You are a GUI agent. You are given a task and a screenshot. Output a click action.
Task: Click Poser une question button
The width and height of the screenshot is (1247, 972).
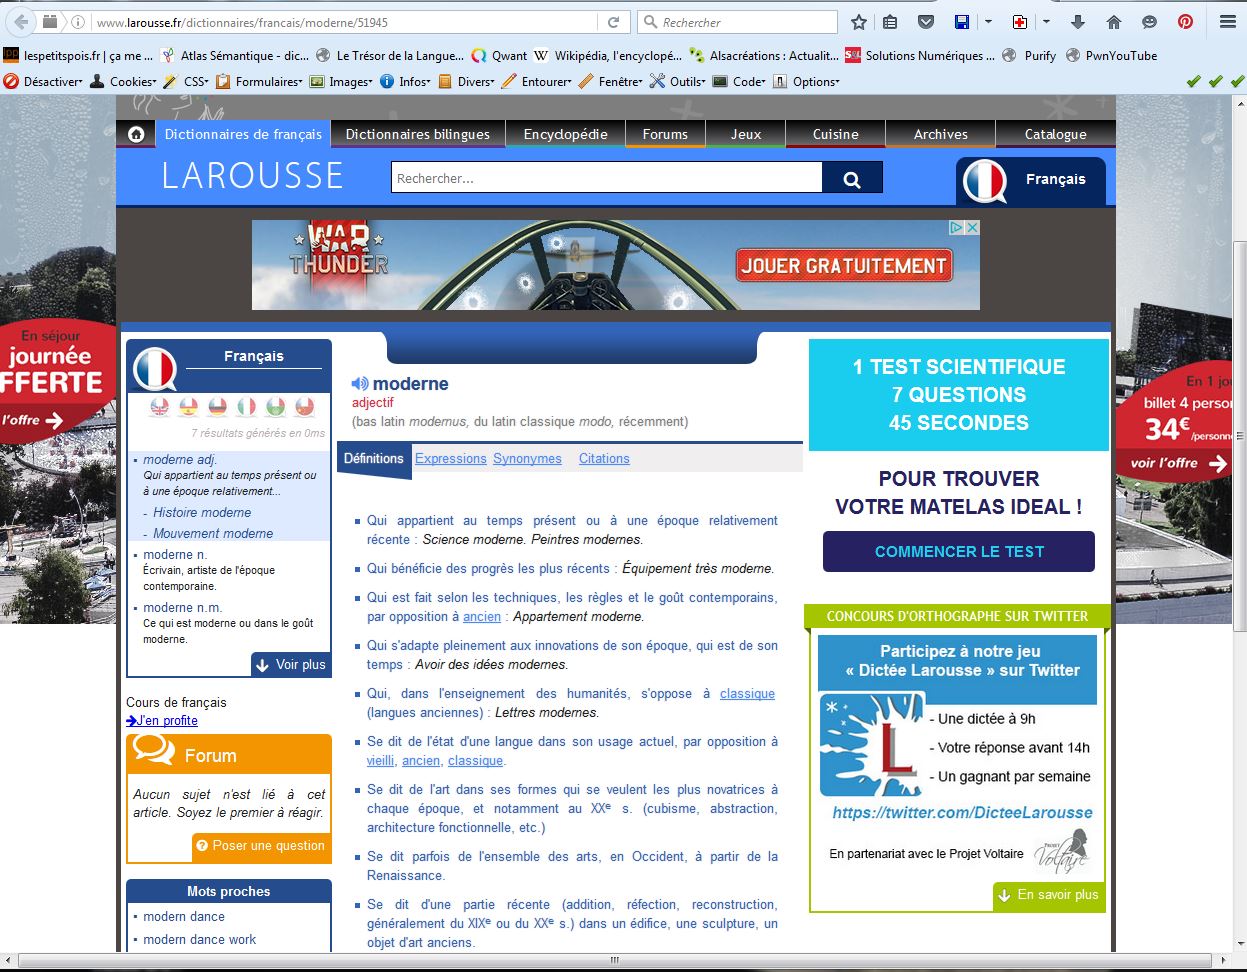261,846
